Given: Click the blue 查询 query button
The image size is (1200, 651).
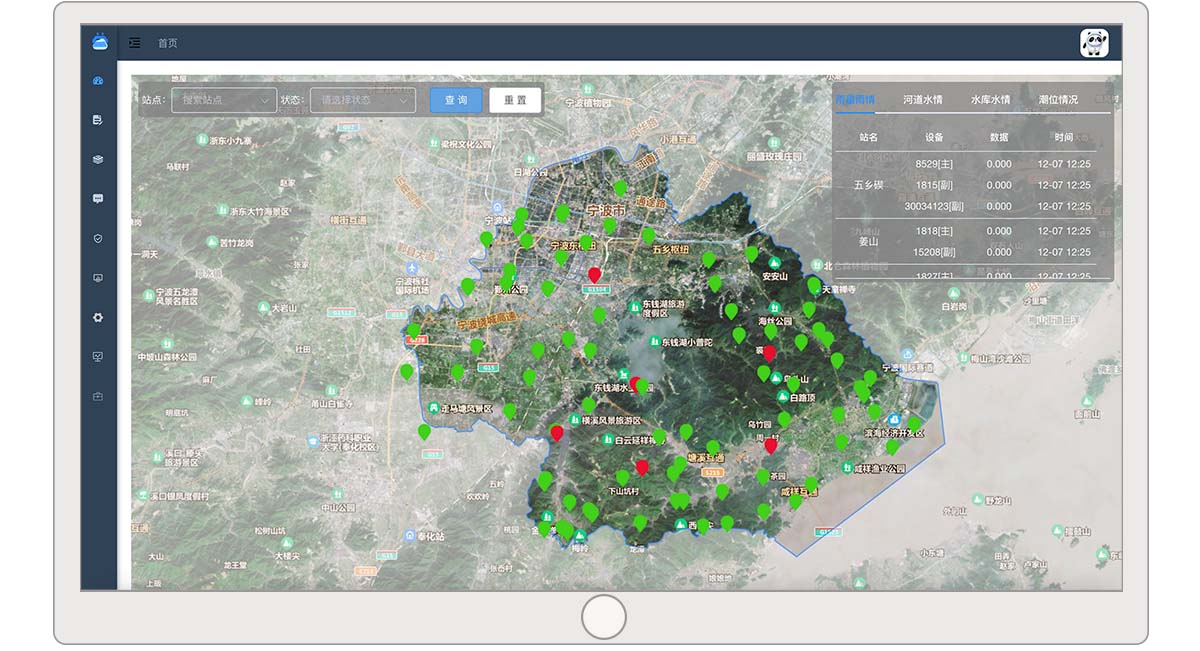Looking at the screenshot, I should tap(456, 100).
